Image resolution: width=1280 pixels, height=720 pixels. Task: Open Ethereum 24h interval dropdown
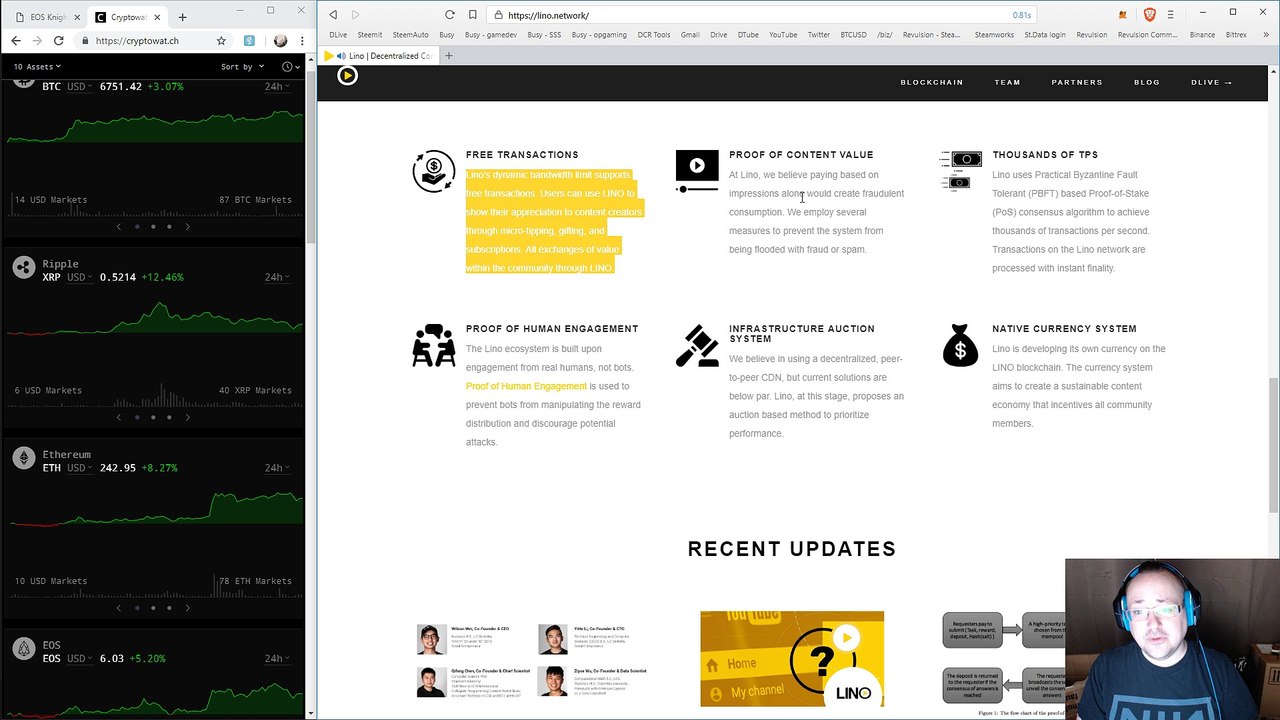(278, 468)
